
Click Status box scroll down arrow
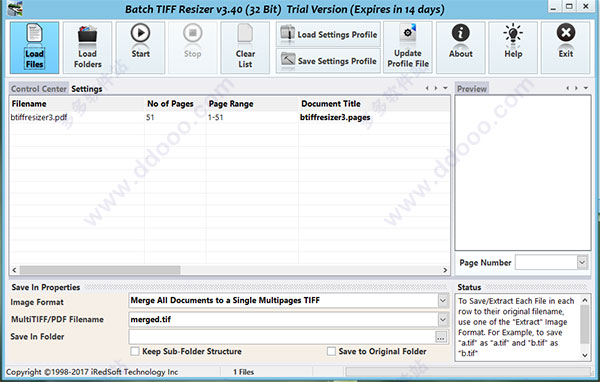(585, 355)
